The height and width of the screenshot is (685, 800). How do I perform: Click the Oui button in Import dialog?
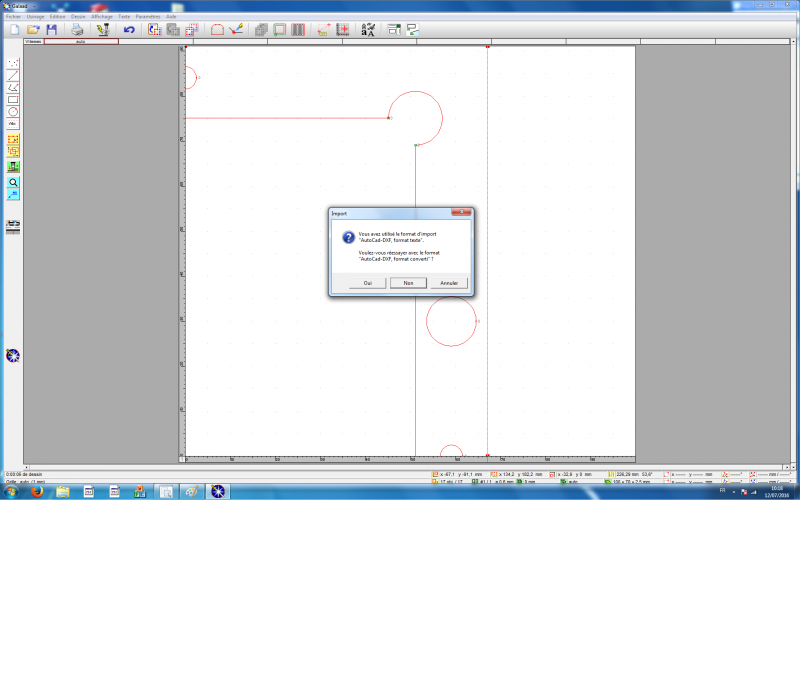tap(368, 283)
